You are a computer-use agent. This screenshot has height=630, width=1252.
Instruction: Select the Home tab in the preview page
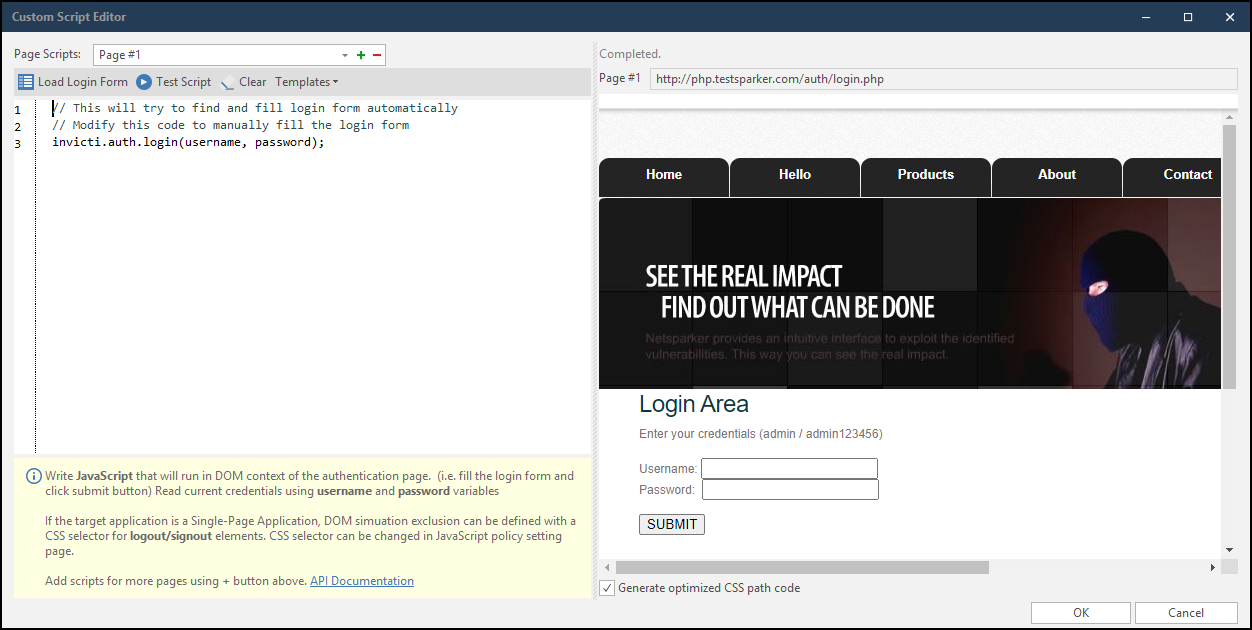(x=663, y=176)
